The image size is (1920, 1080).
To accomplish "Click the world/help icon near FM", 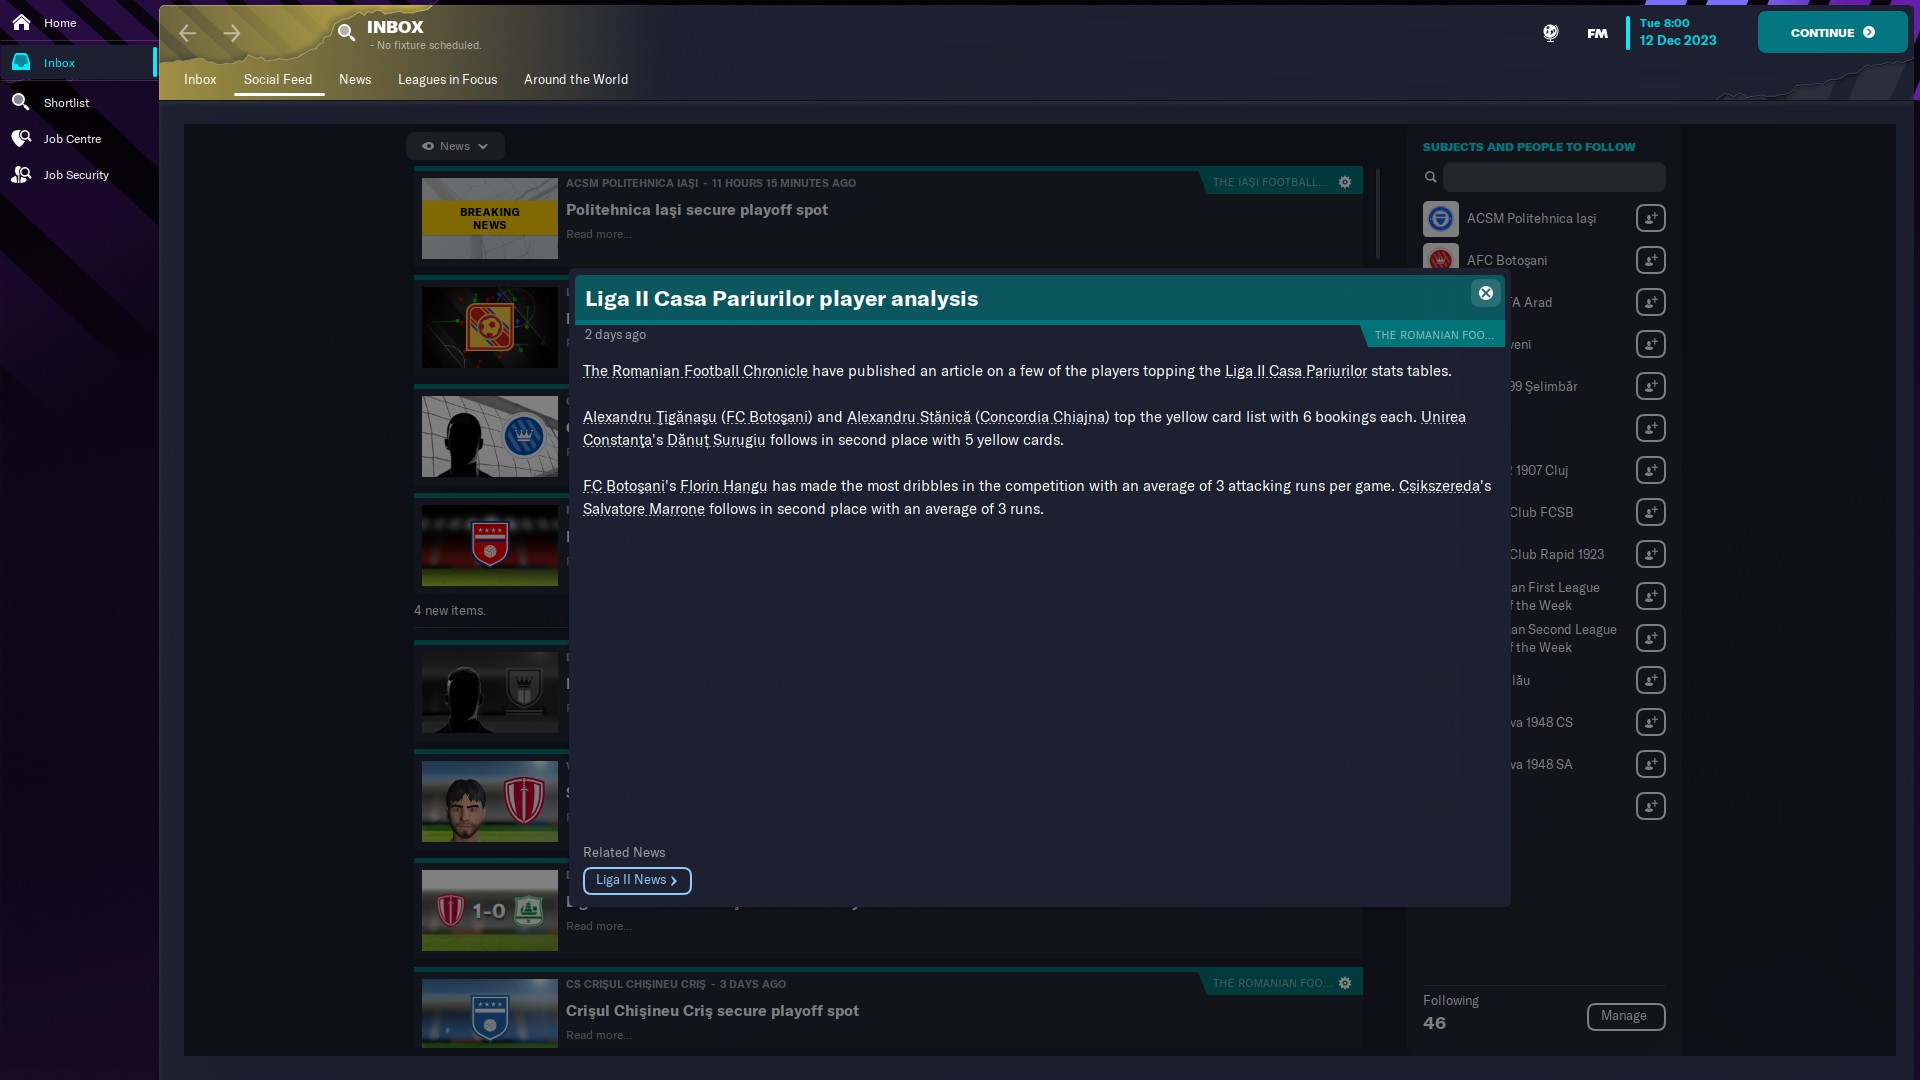I will point(1550,33).
